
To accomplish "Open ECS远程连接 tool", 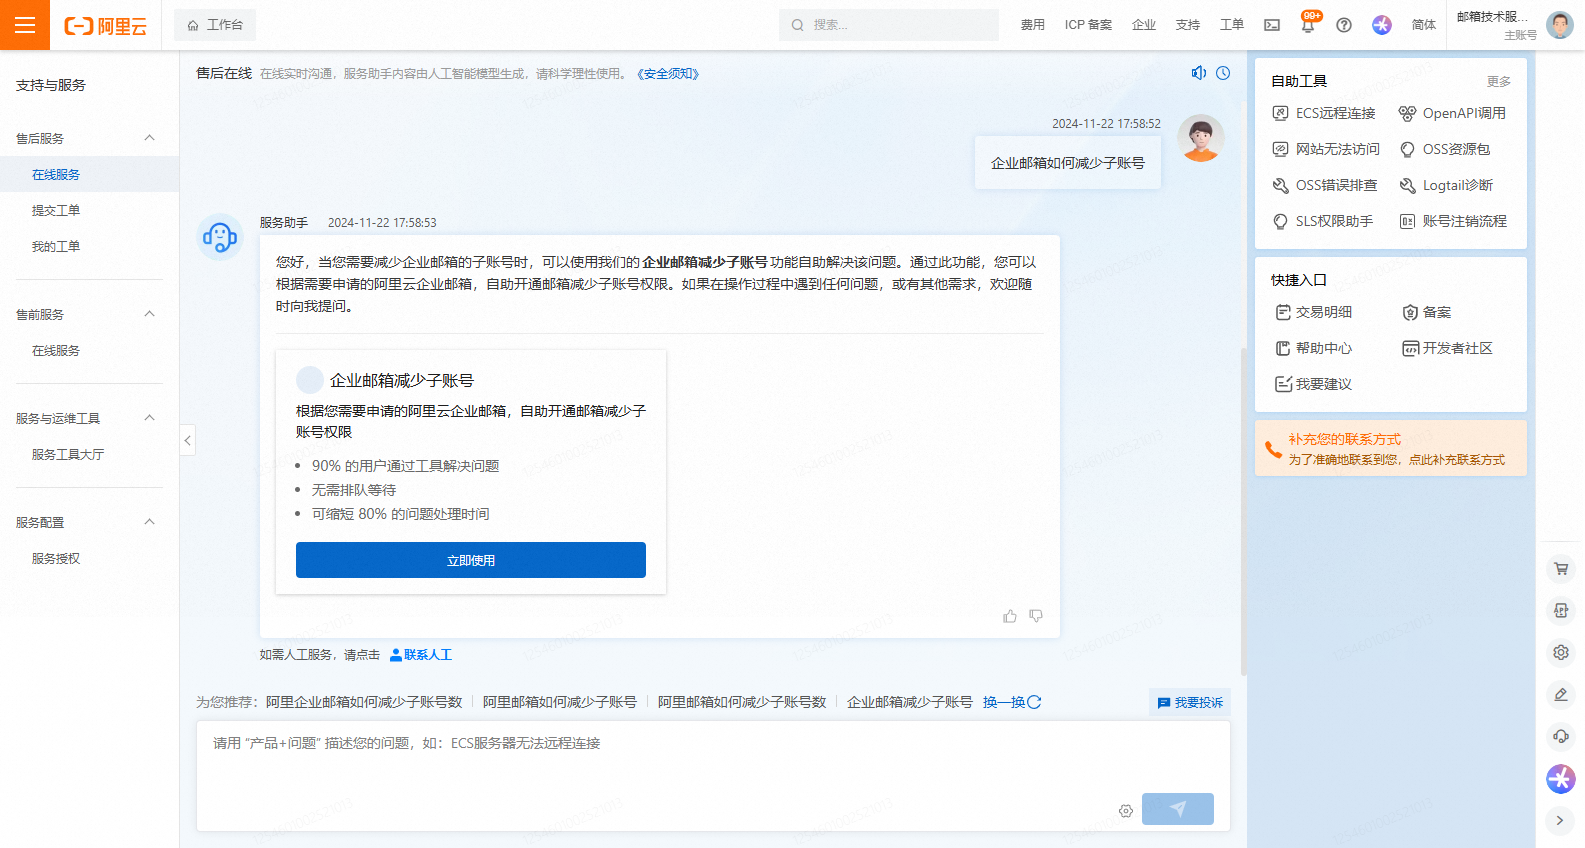I will coord(1324,113).
